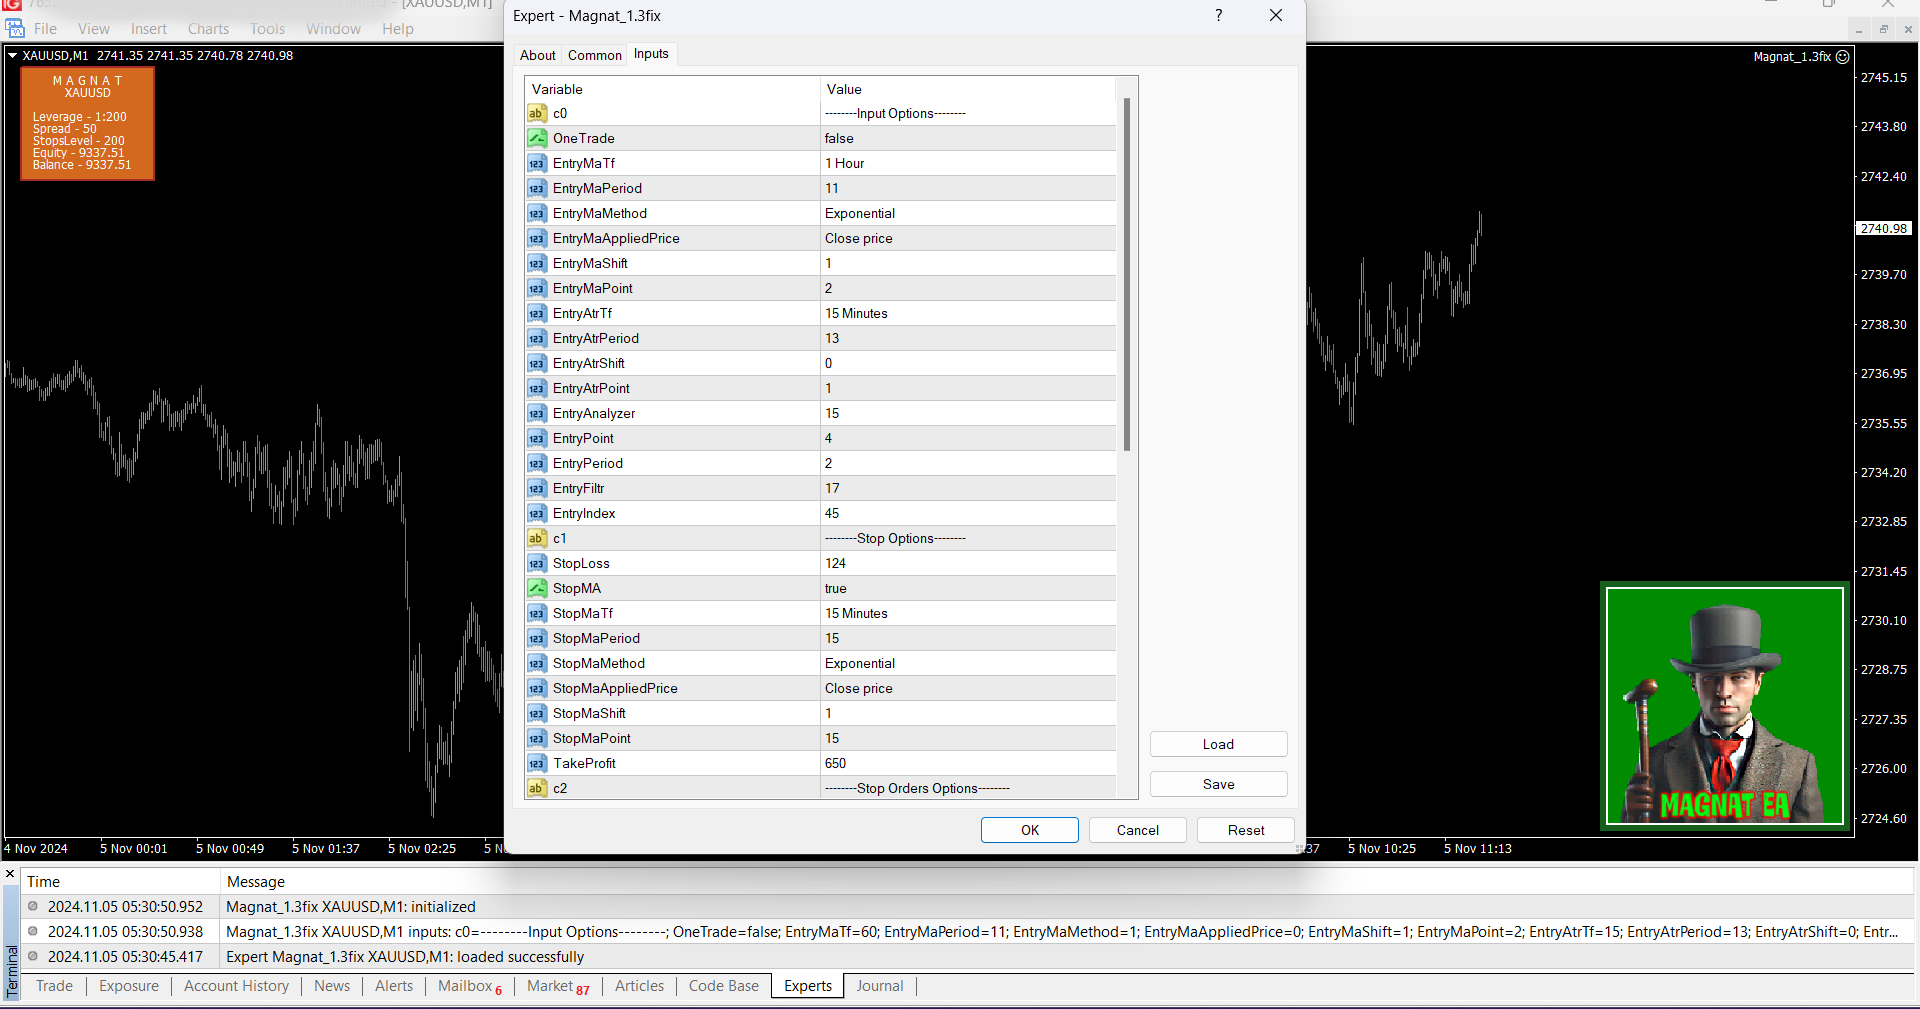
Task: Open EntryMaMethod value Exponential dropdown
Action: (966, 214)
